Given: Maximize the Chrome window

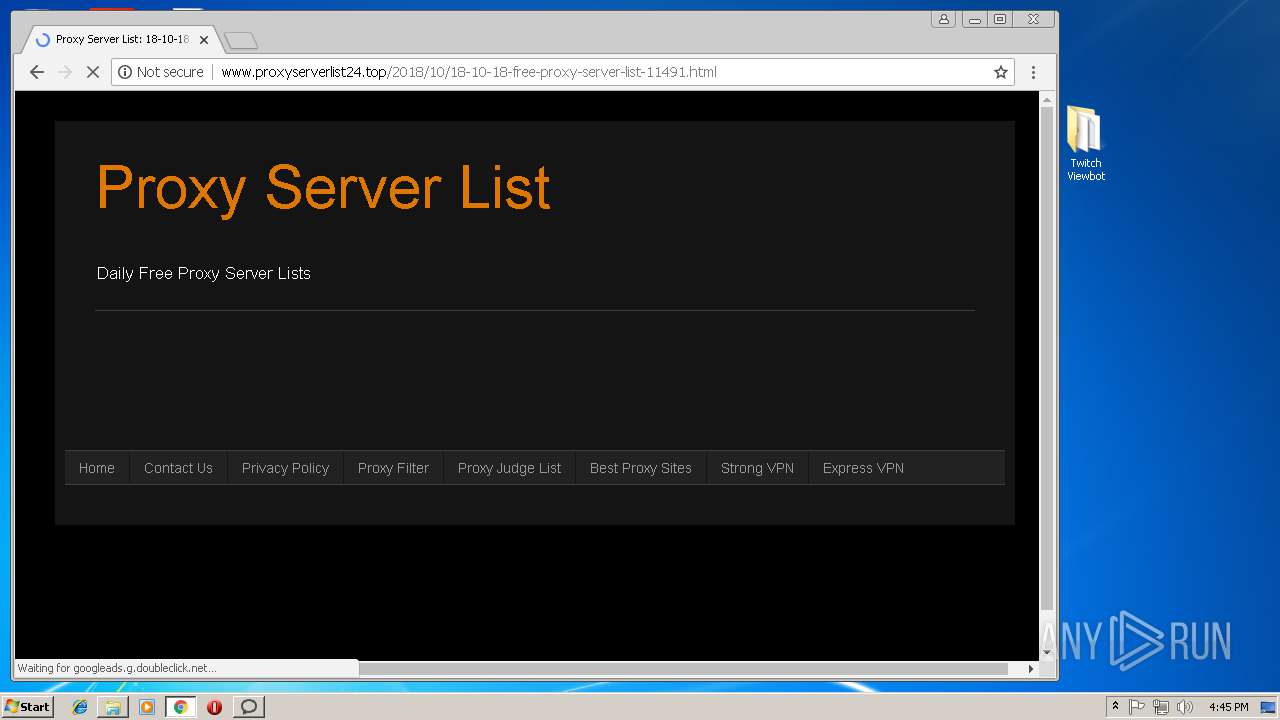Looking at the screenshot, I should coord(999,19).
